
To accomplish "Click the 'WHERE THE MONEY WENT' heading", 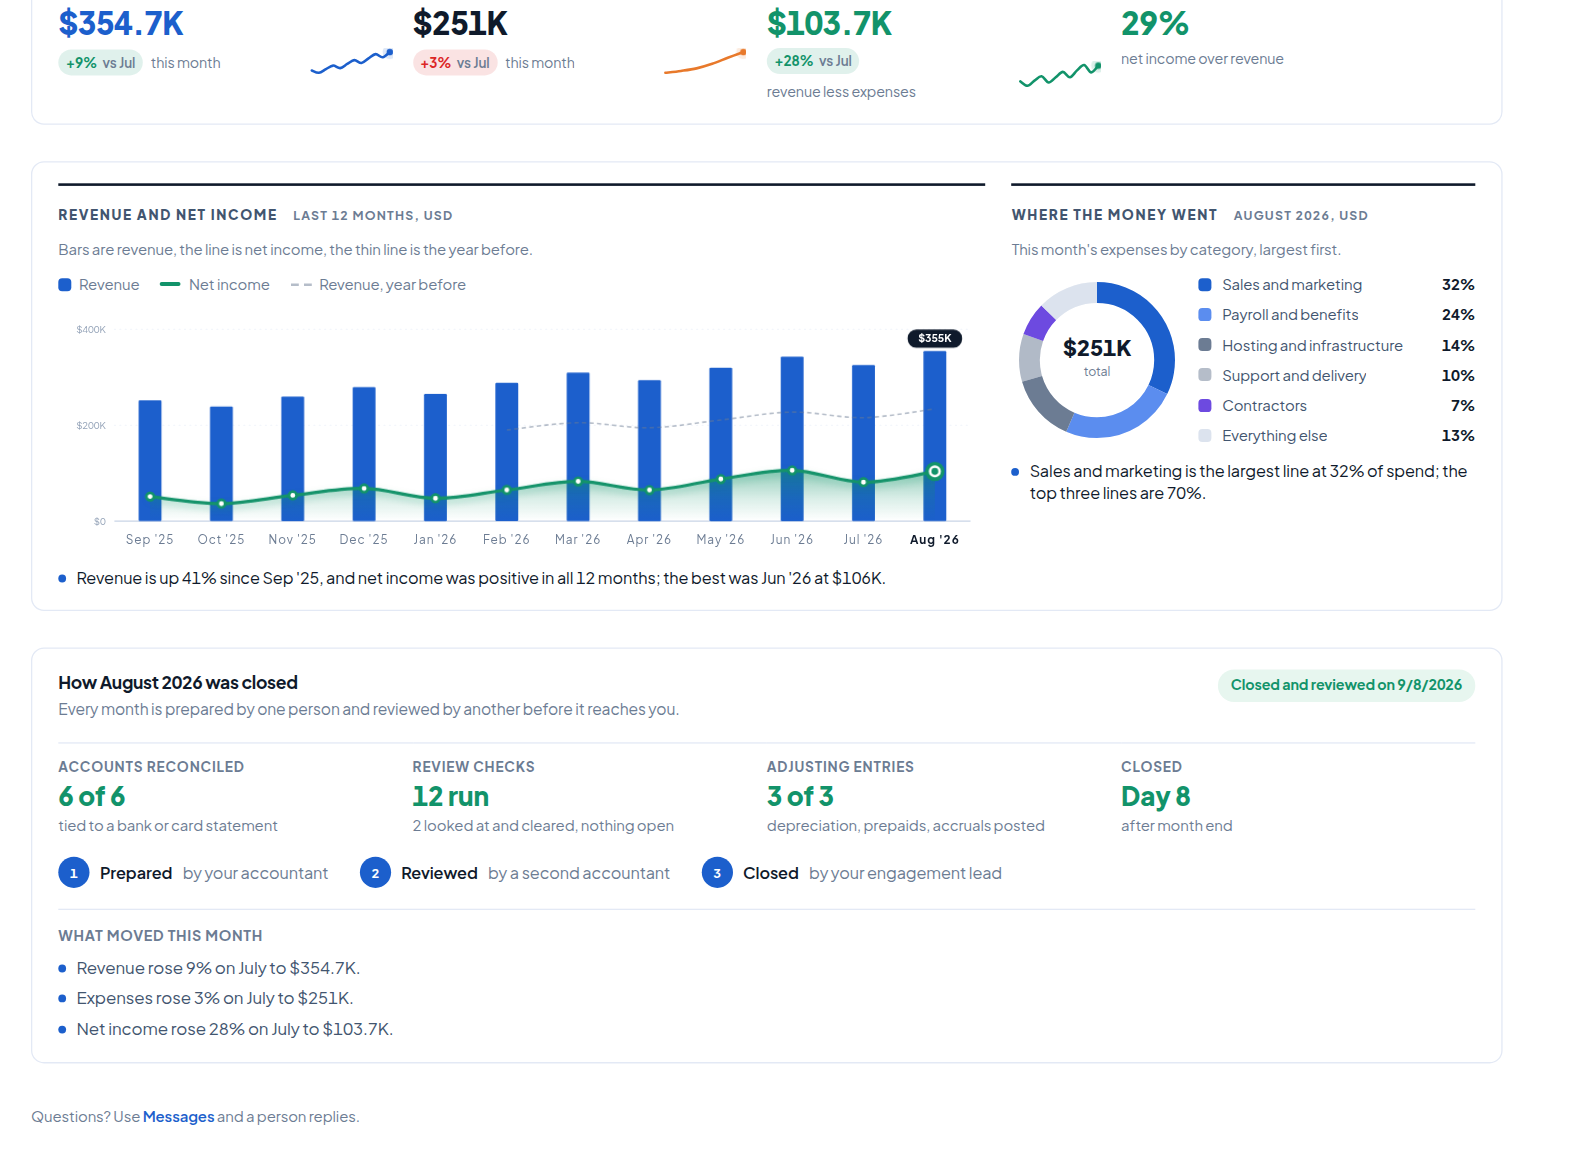I will (1114, 215).
